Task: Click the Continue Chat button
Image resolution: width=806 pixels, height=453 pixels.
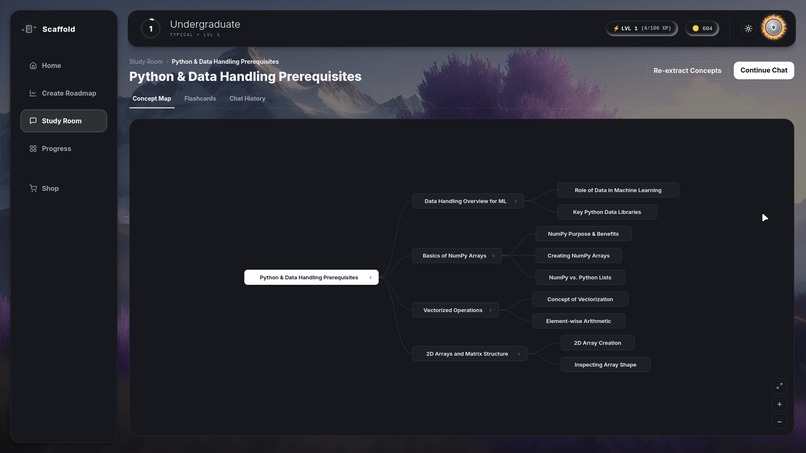Action: (764, 70)
